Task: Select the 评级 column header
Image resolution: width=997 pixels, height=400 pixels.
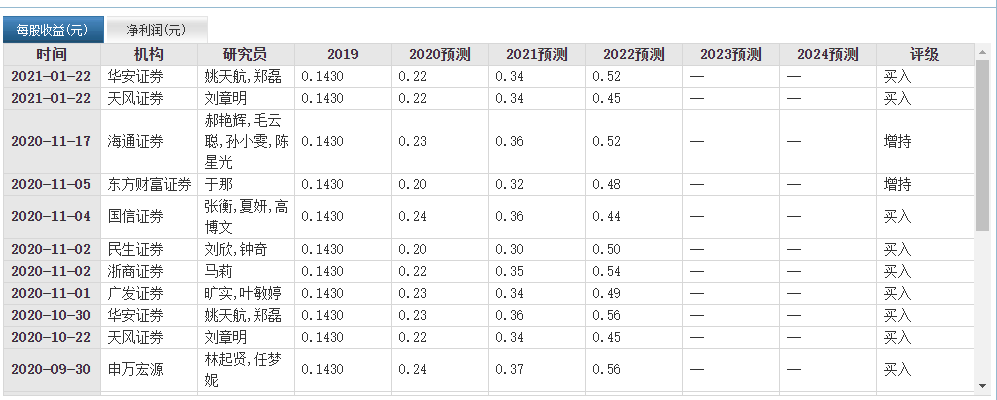Action: [x=924, y=55]
